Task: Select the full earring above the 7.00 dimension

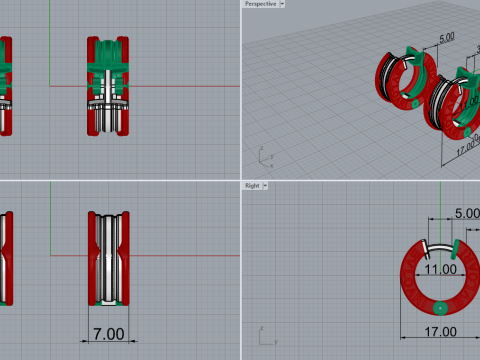Action: [x=109, y=258]
